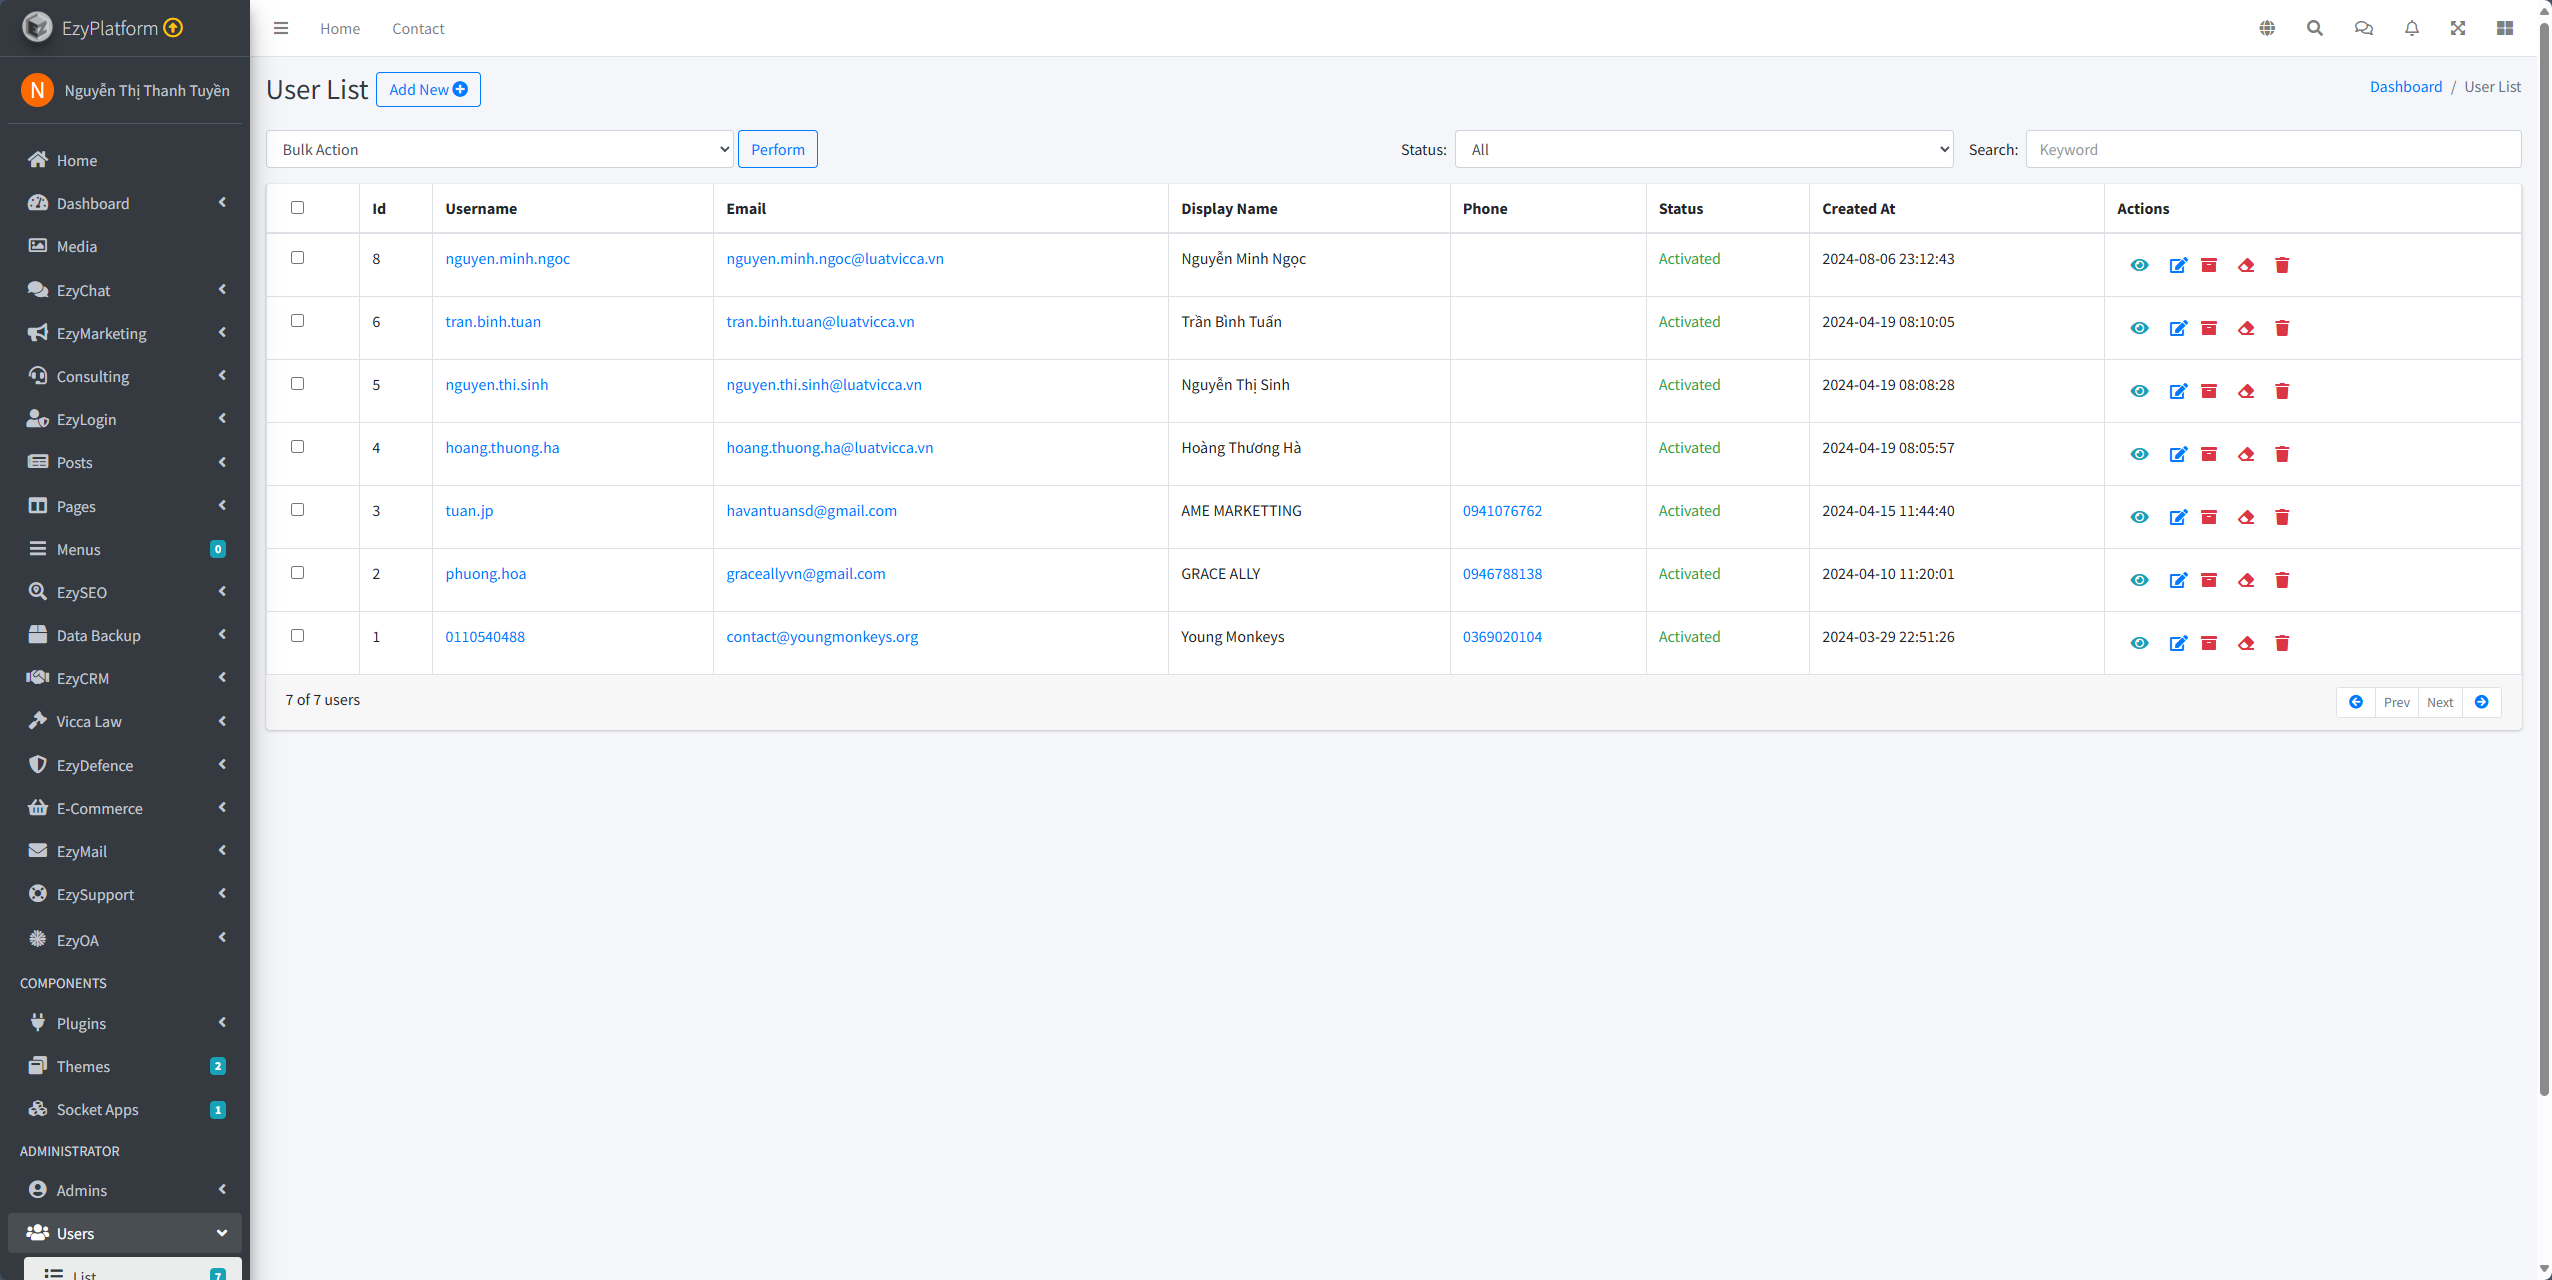The image size is (2552, 1280).
Task: Check the select-all checkbox in table header
Action: click(297, 208)
